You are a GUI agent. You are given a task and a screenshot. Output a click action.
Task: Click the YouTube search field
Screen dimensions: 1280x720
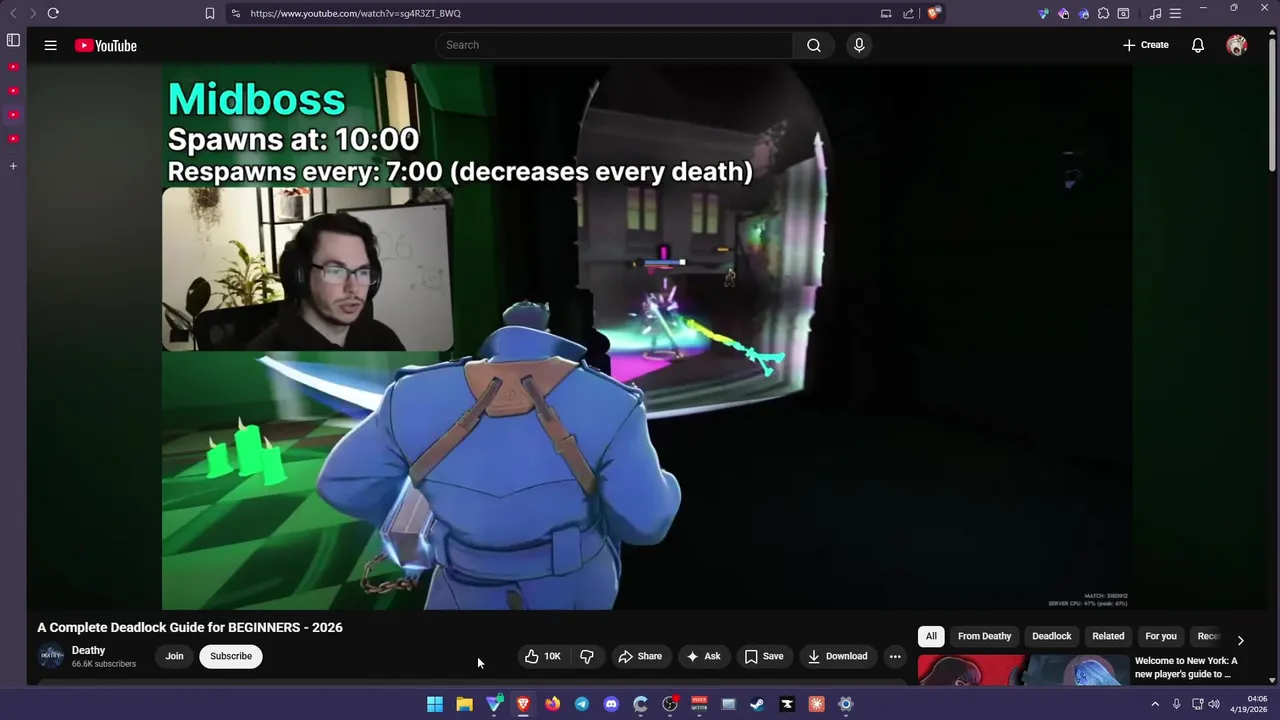614,45
